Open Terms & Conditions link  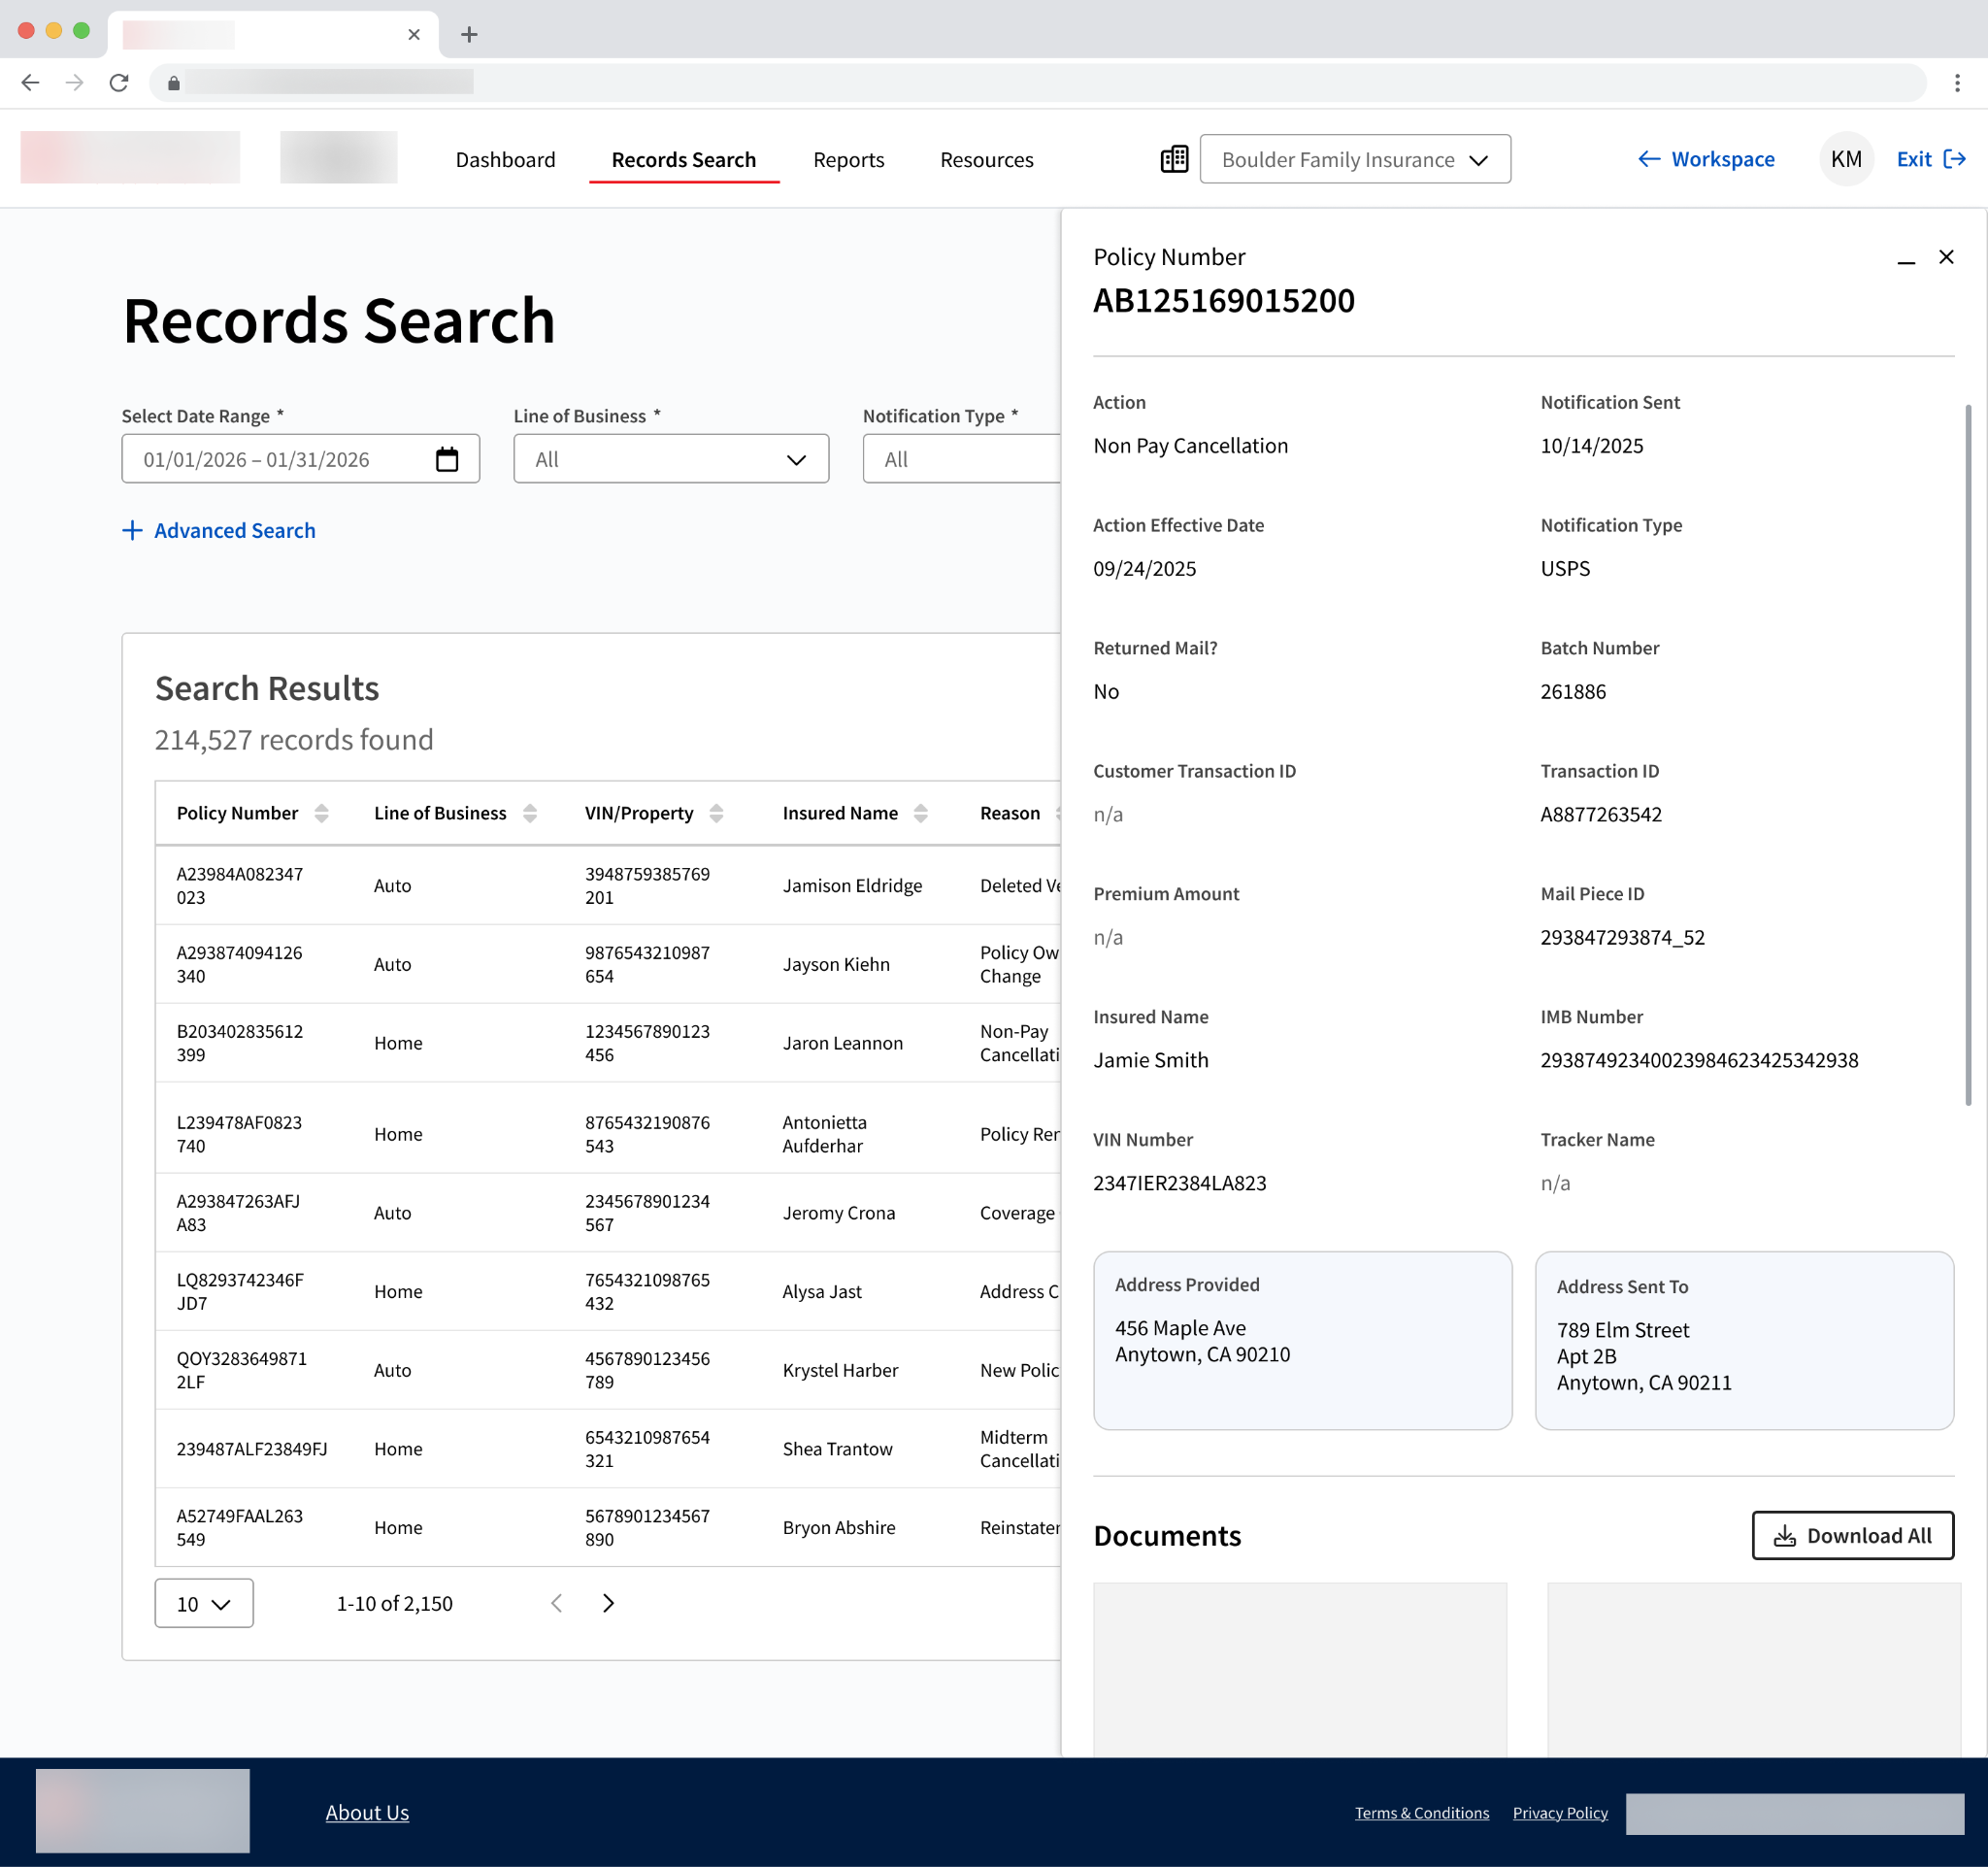click(1421, 1813)
